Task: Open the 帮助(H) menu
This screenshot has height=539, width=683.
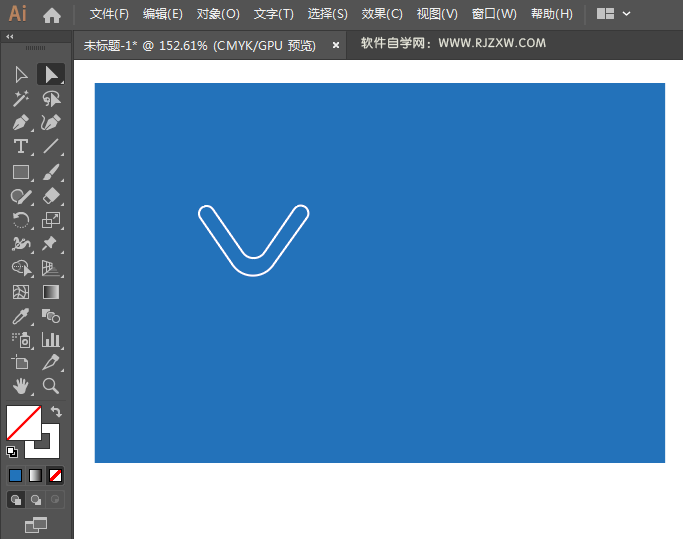Action: tap(551, 14)
